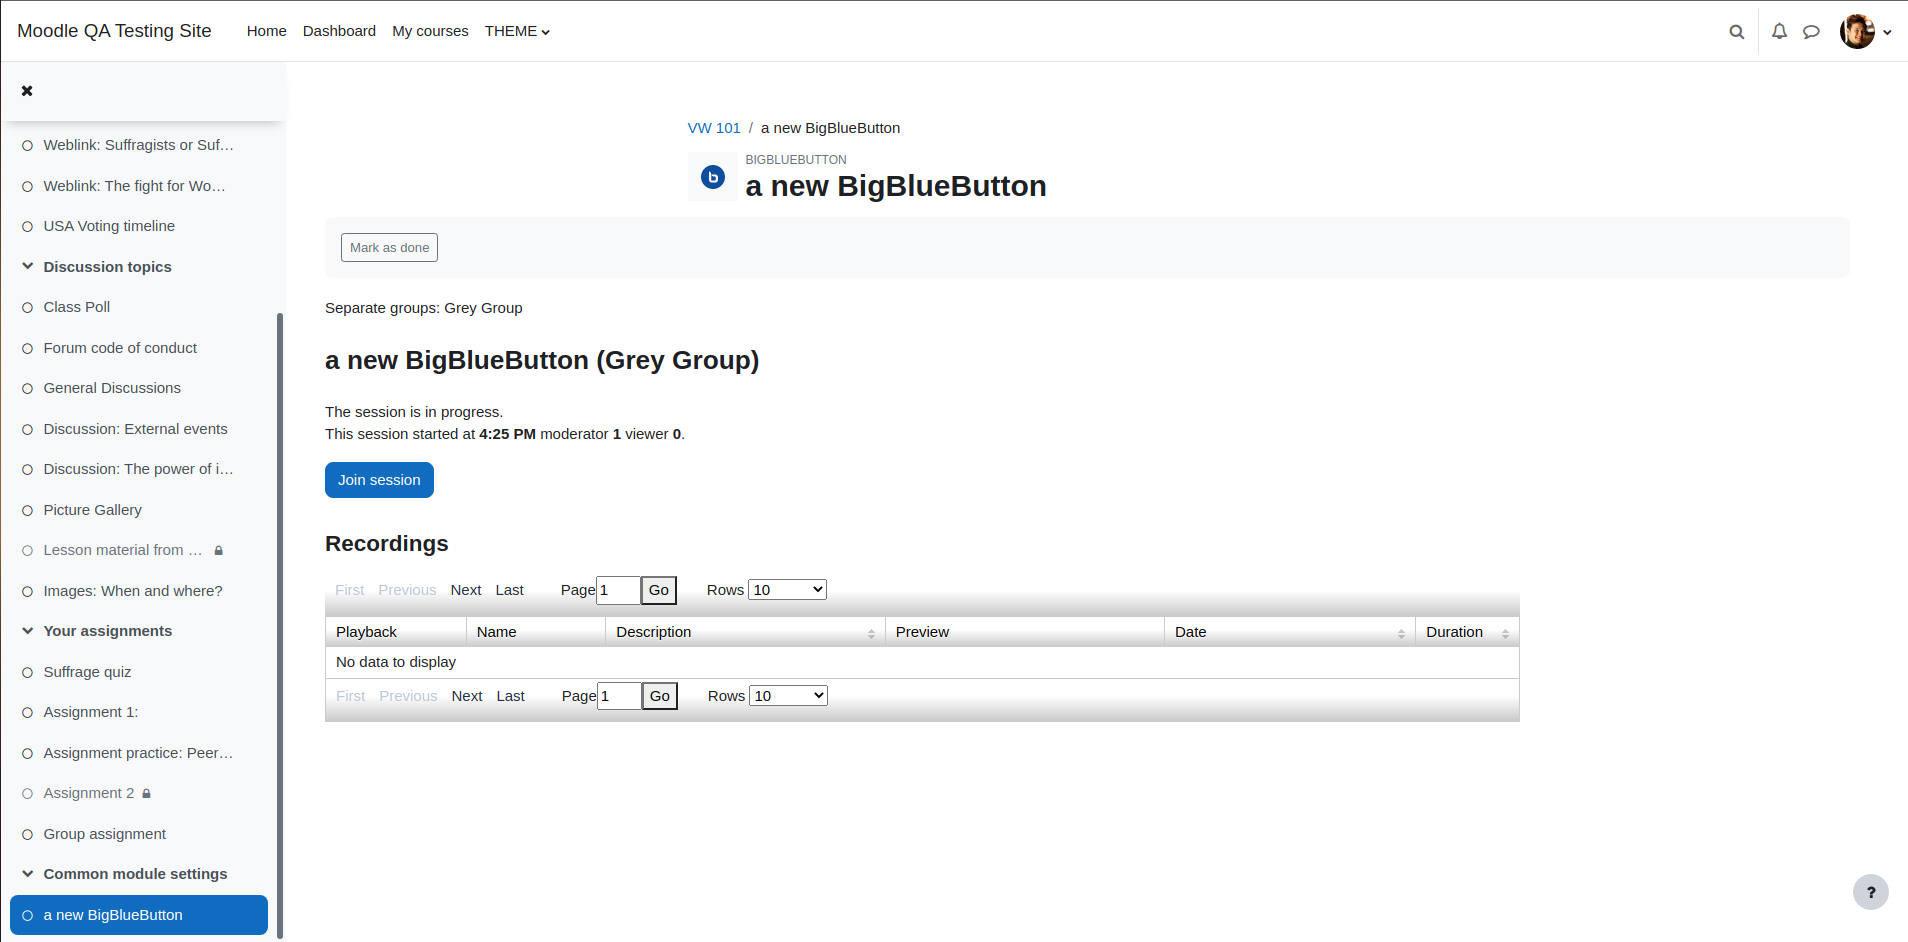
Task: Focus the bottom Page number field
Action: [x=619, y=696]
